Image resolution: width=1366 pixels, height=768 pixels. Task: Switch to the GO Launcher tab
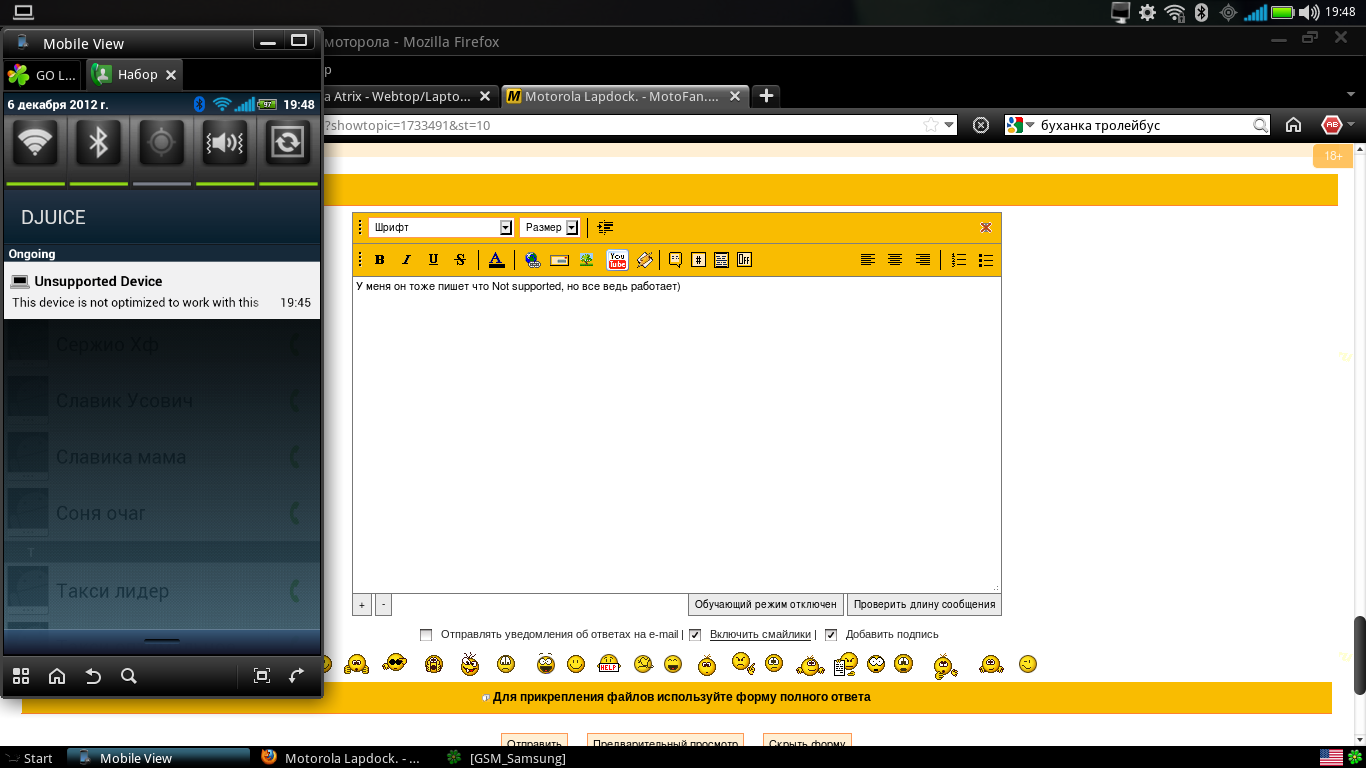tap(43, 75)
